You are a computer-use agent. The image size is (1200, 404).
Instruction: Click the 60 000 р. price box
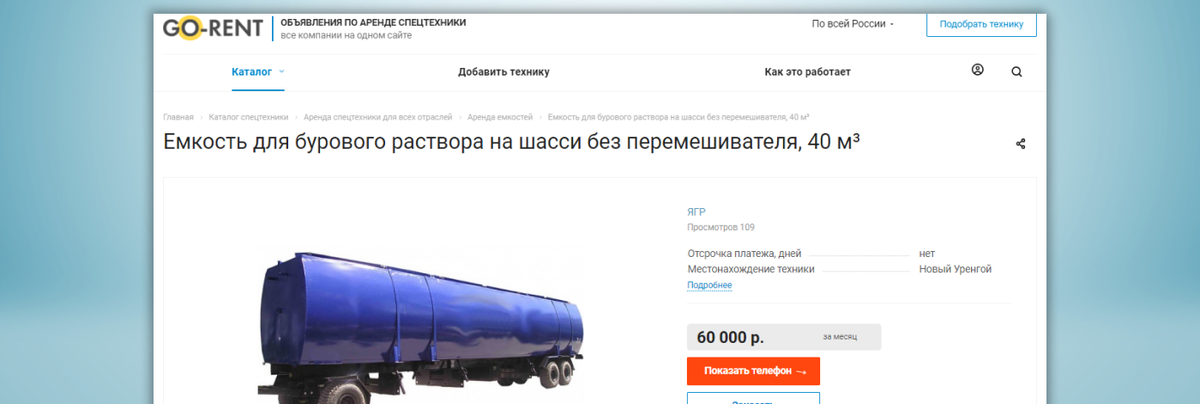click(x=784, y=337)
